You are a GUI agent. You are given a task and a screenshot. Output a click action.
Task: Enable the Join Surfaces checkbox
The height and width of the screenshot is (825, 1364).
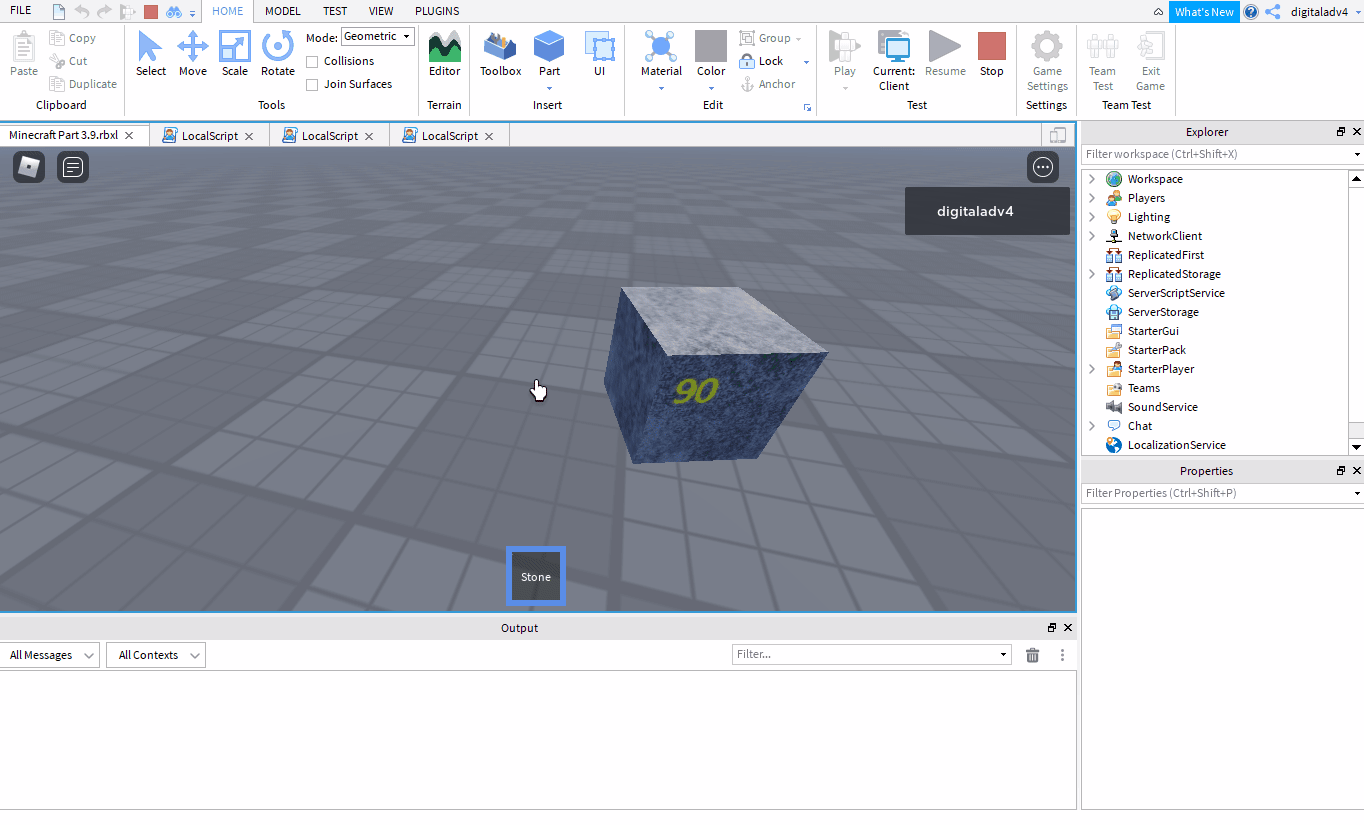[x=312, y=84]
